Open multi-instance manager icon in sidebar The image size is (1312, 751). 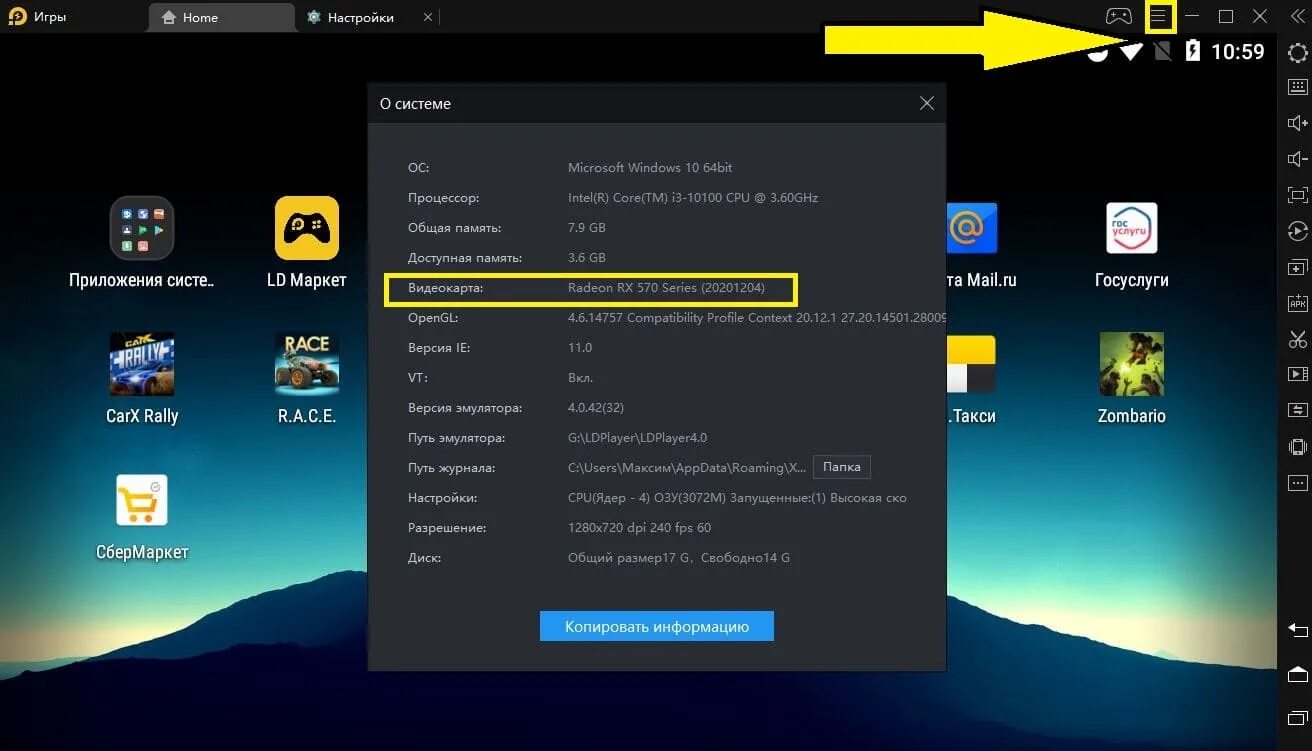coord(1298,267)
